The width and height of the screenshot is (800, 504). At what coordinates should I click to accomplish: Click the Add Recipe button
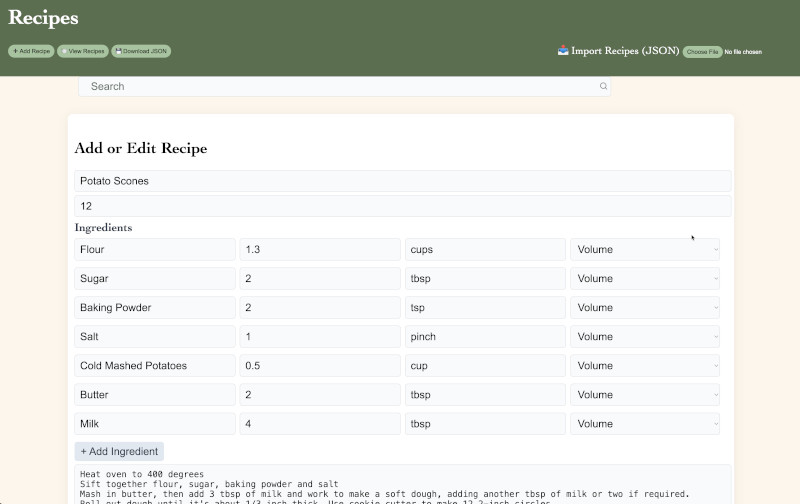(31, 51)
